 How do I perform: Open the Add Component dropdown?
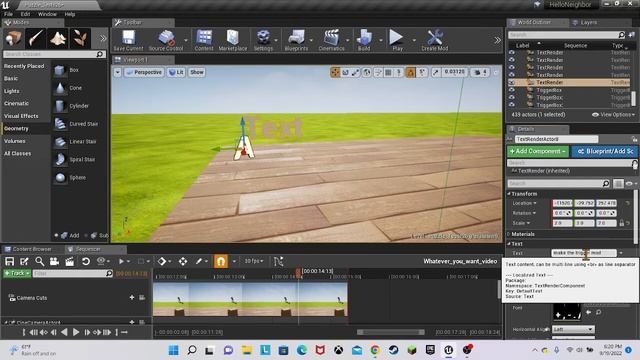point(538,151)
